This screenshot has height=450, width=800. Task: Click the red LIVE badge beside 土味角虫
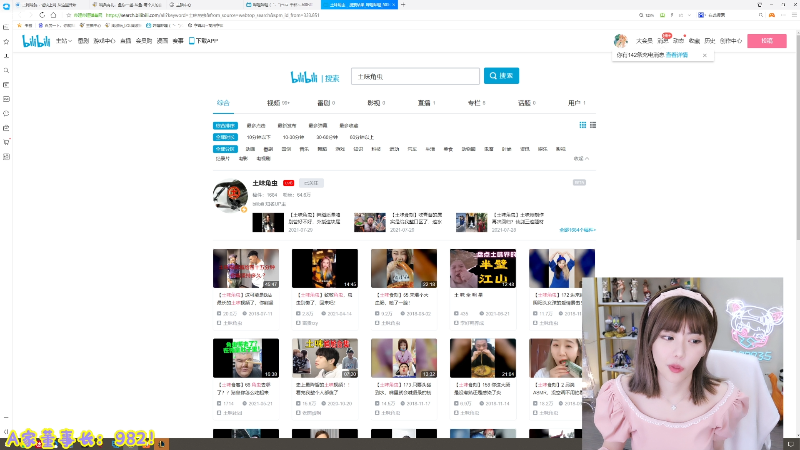289,183
